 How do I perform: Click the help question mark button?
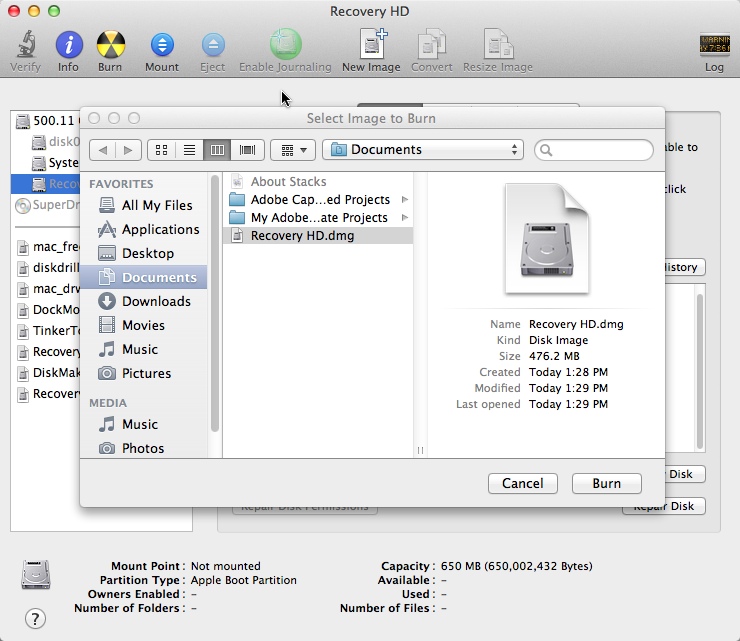(x=35, y=618)
